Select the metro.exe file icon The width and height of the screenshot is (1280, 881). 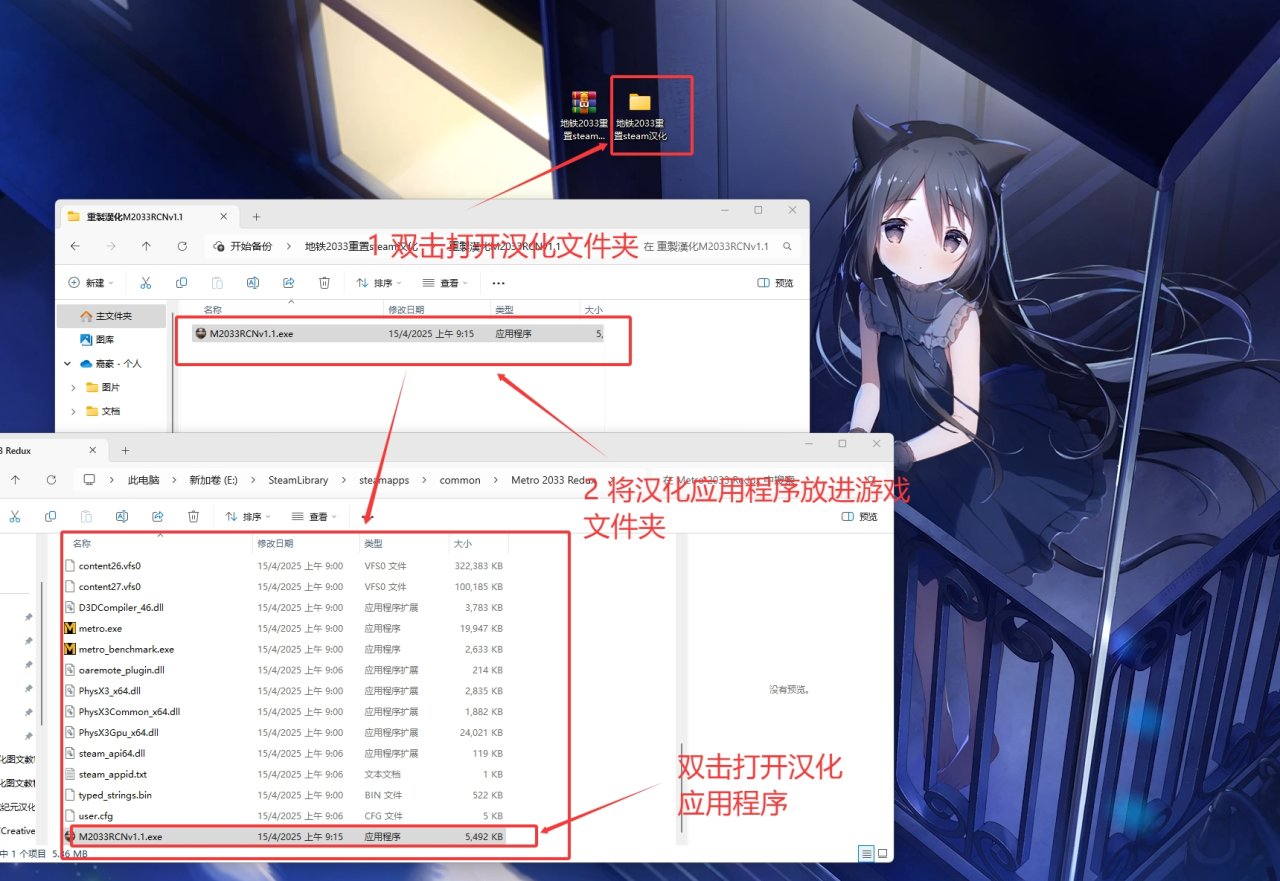70,629
